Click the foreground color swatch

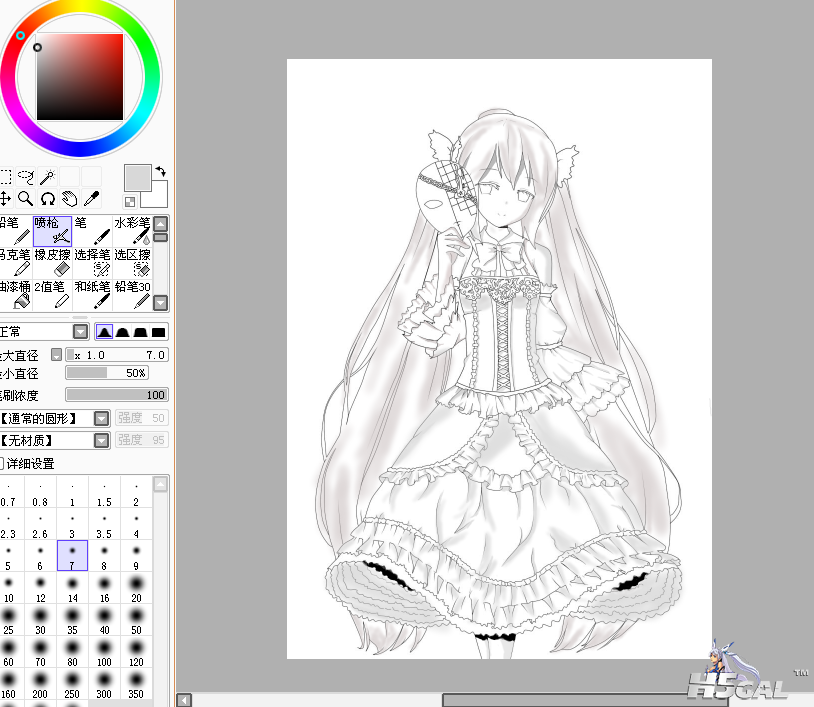click(x=137, y=178)
